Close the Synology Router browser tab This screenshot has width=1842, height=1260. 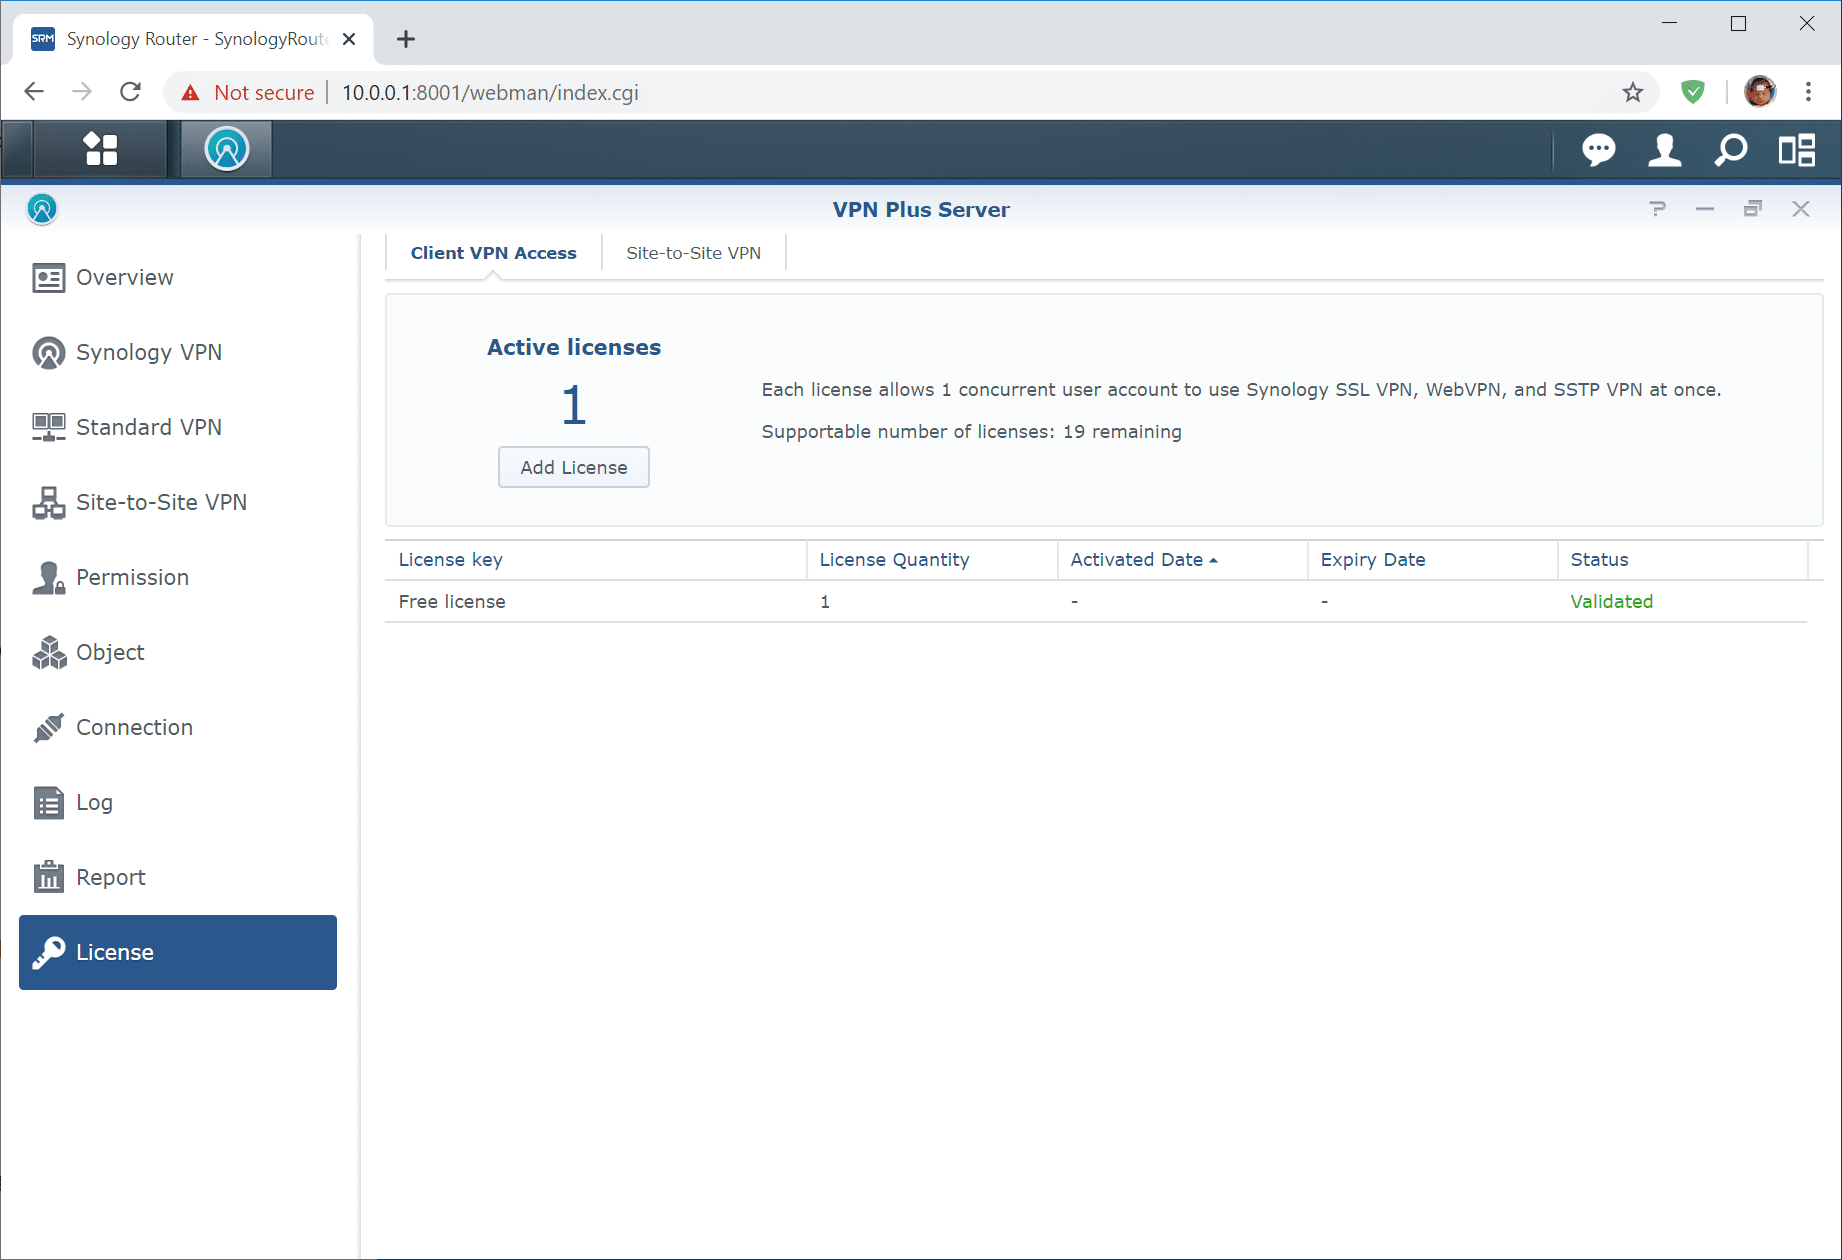pos(349,39)
